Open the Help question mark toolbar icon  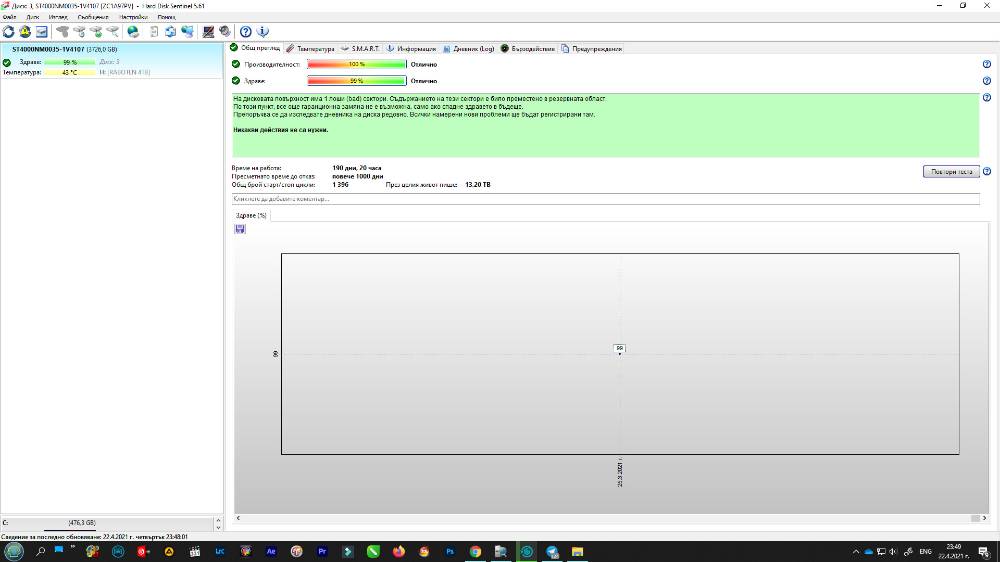coord(246,31)
